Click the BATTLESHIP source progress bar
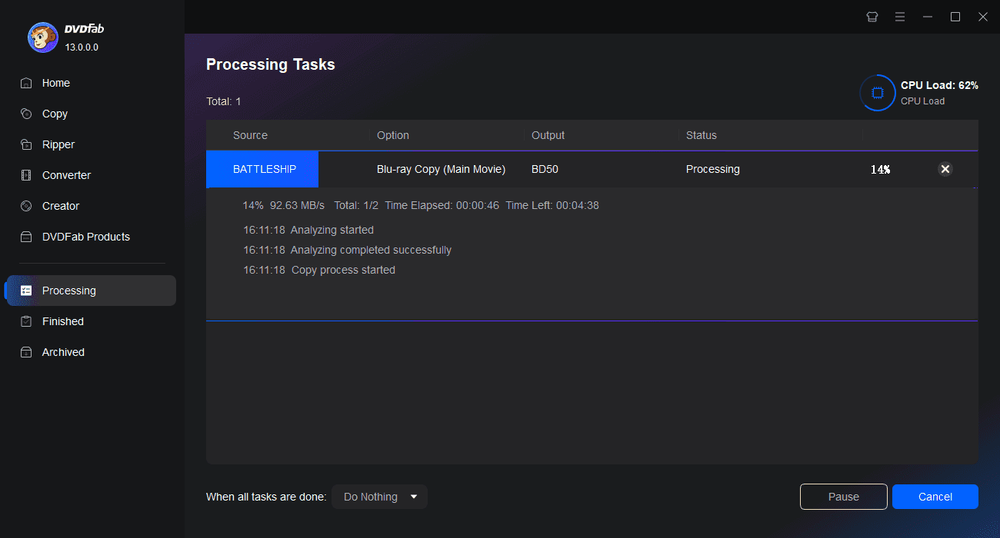The width and height of the screenshot is (1000, 538). click(x=263, y=169)
